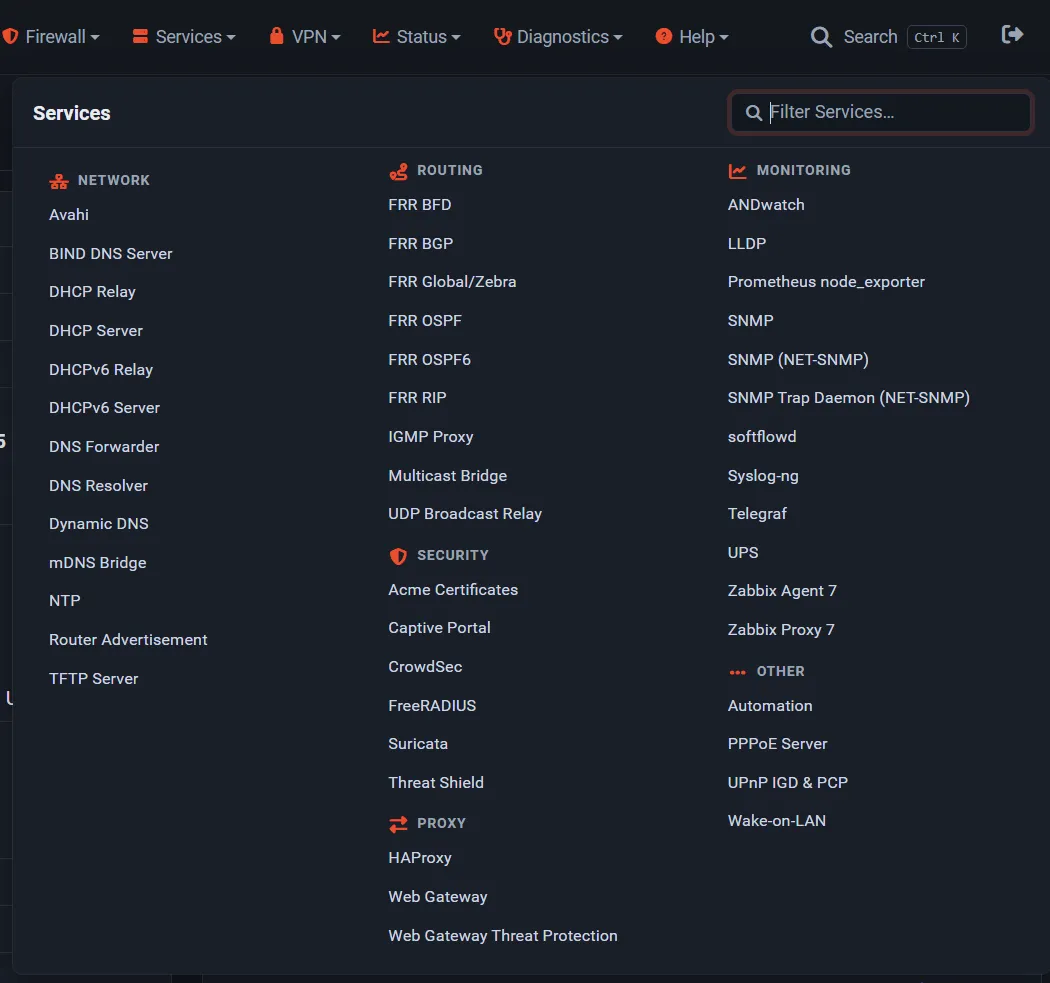Select FRR OSPF6
Viewport: 1050px width, 983px height.
429,360
